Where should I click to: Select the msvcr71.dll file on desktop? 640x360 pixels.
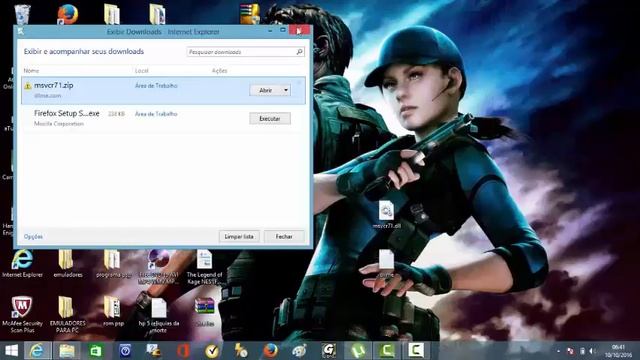point(386,215)
